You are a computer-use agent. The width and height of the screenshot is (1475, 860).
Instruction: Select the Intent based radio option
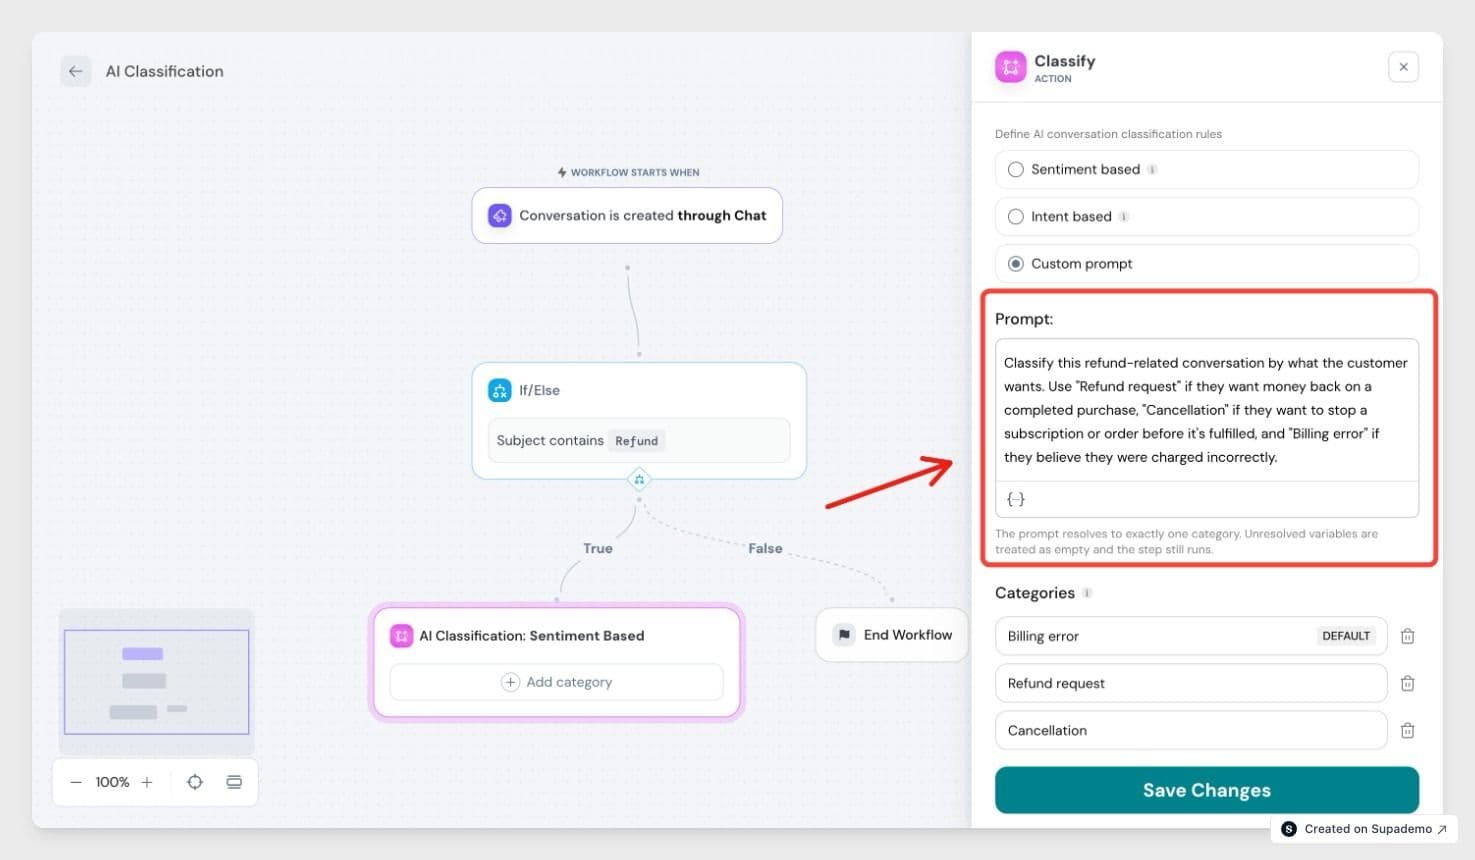tap(1016, 216)
